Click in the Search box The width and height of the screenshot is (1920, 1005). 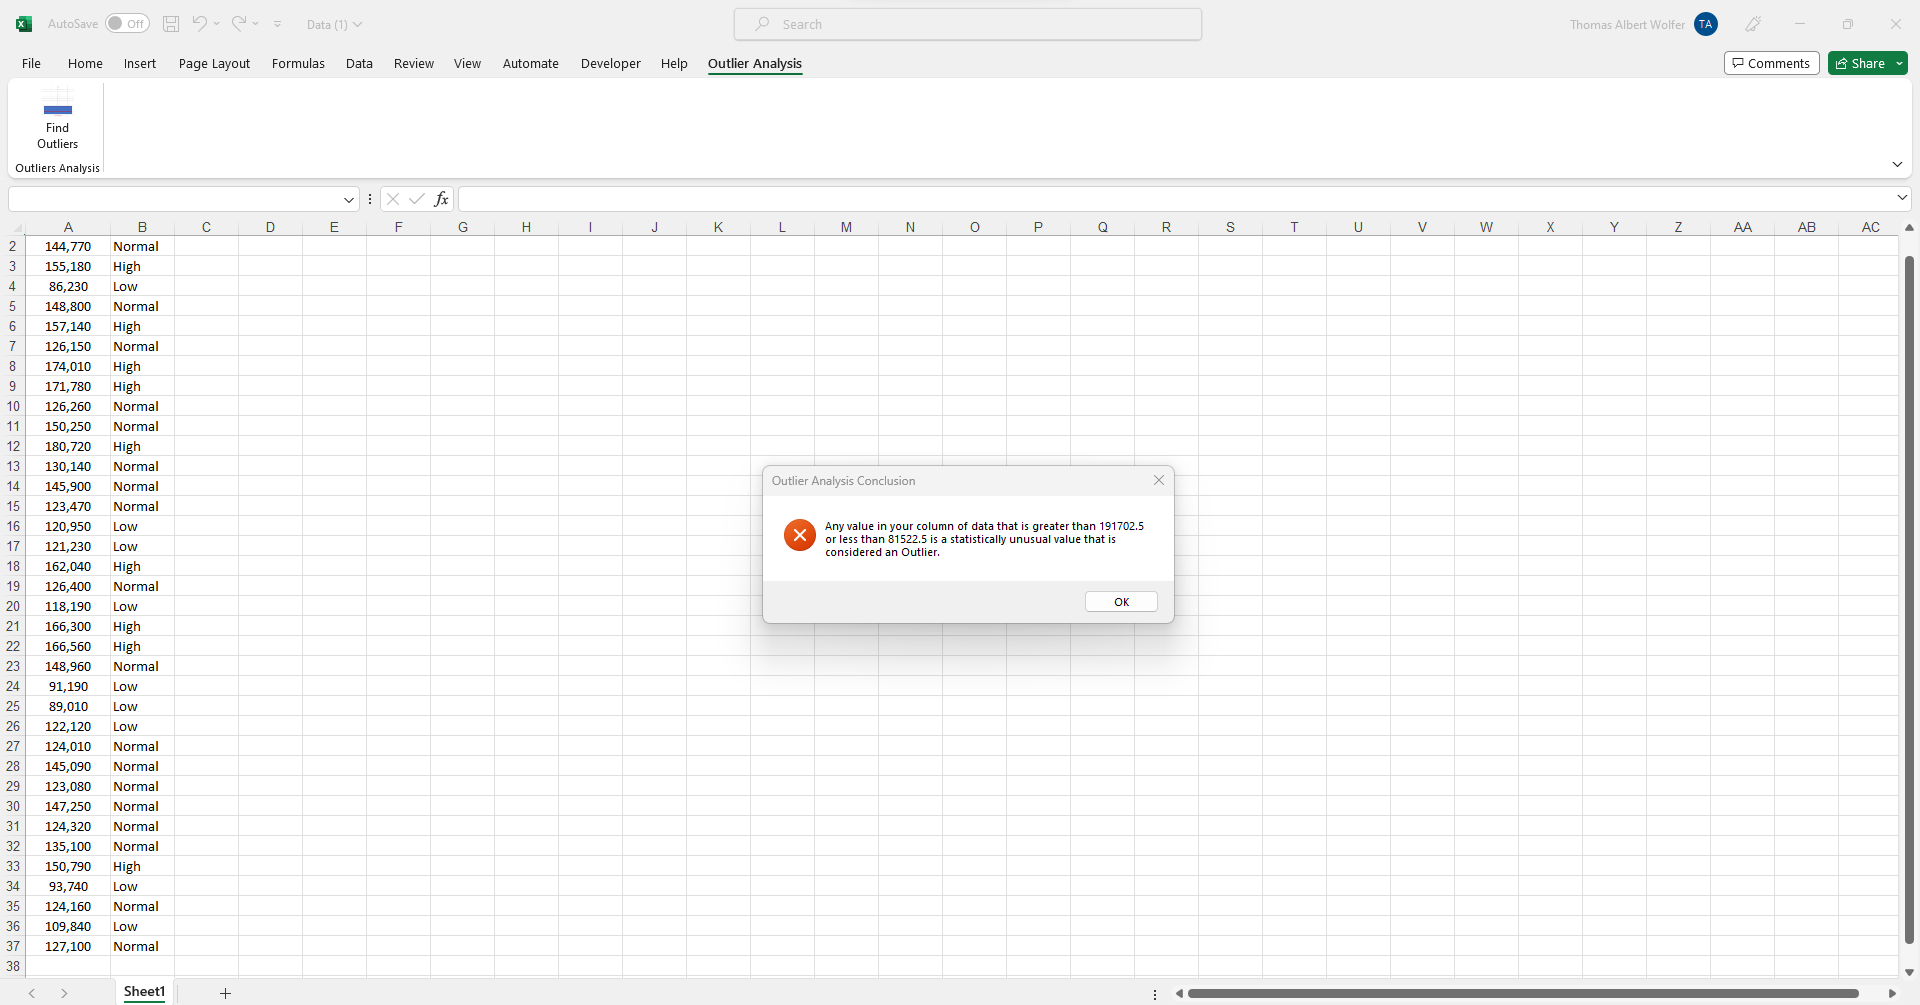pyautogui.click(x=968, y=24)
